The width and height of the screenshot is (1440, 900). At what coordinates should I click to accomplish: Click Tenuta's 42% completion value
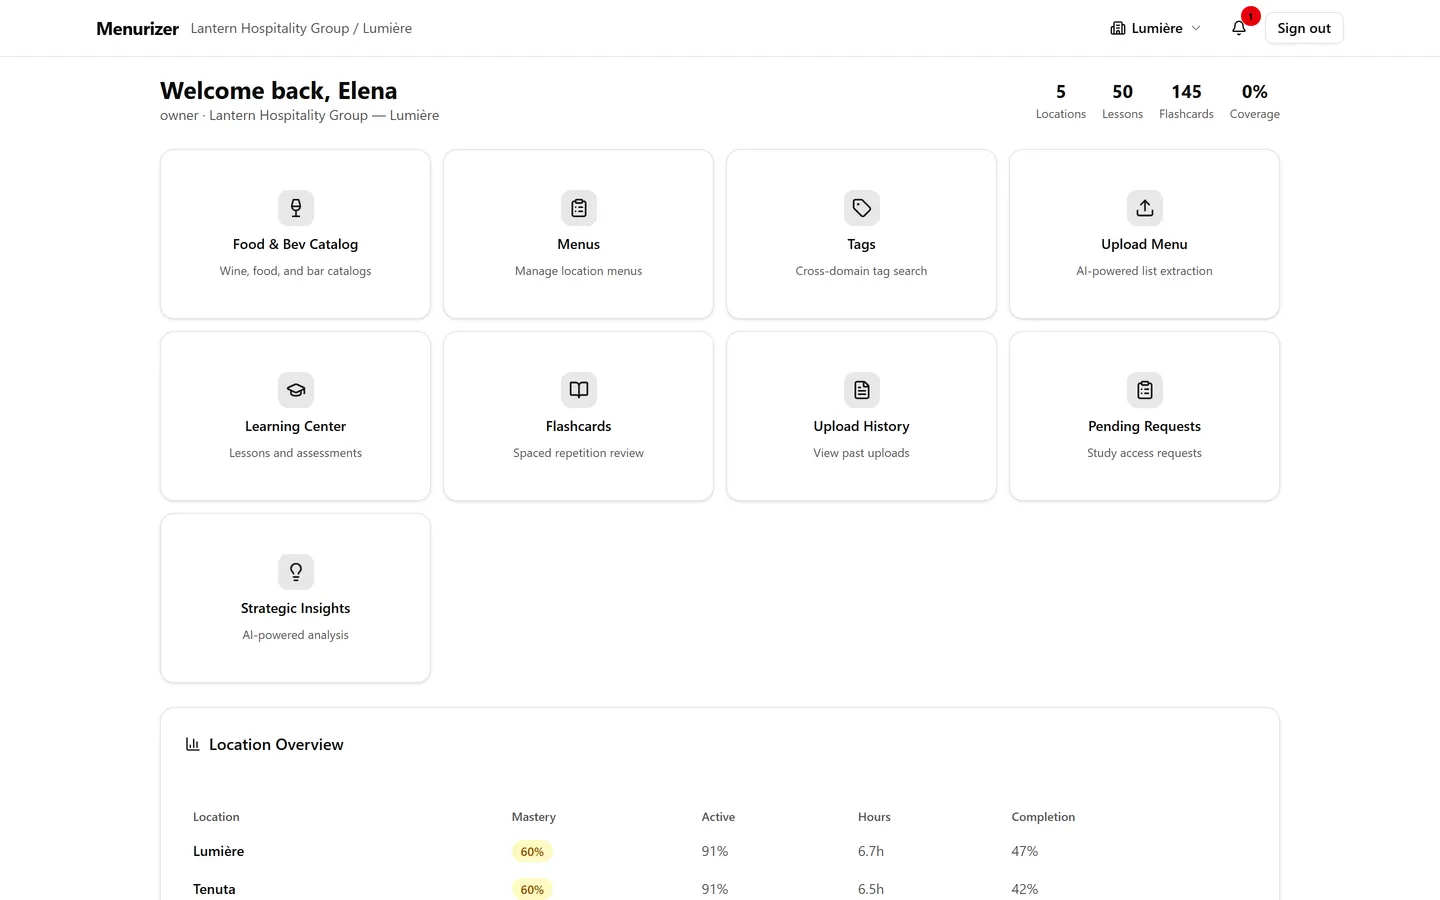pos(1024,889)
